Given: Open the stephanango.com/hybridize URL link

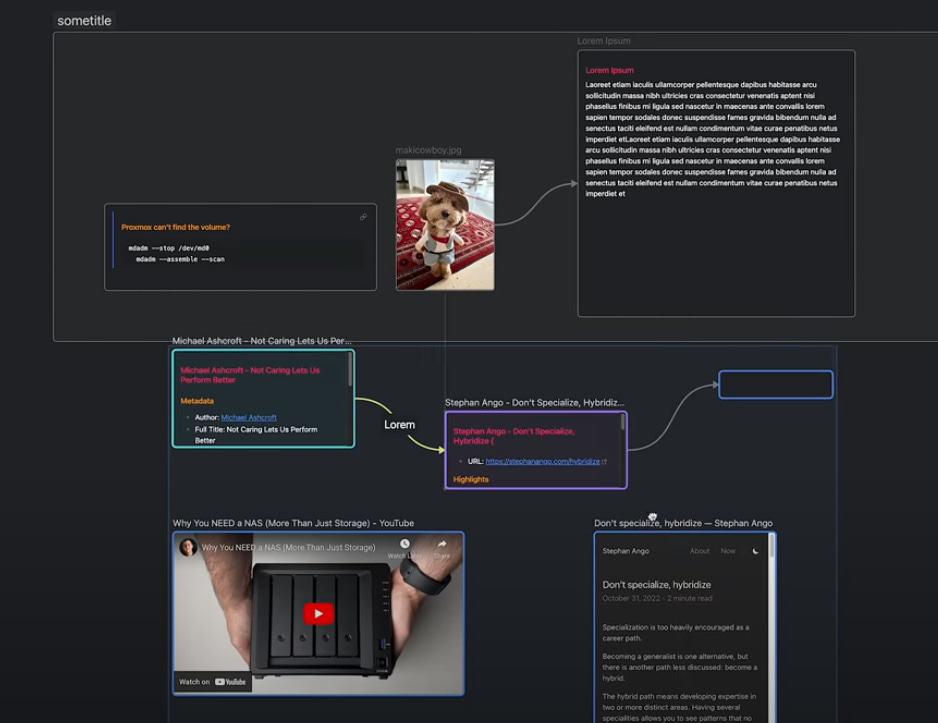Looking at the screenshot, I should point(543,462).
